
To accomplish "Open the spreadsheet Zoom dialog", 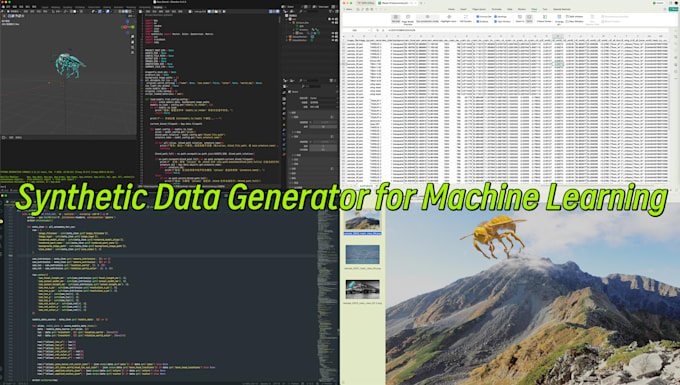I will coord(520,18).
